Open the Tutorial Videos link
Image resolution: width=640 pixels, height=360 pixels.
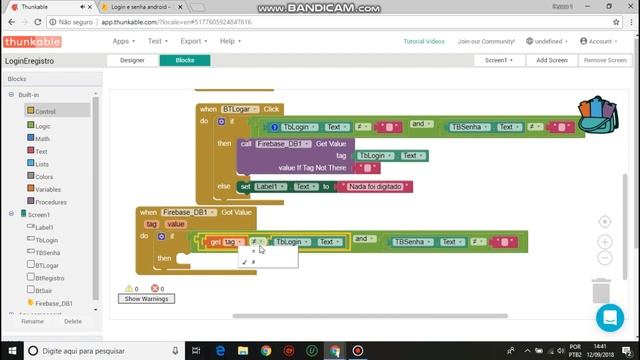(424, 41)
